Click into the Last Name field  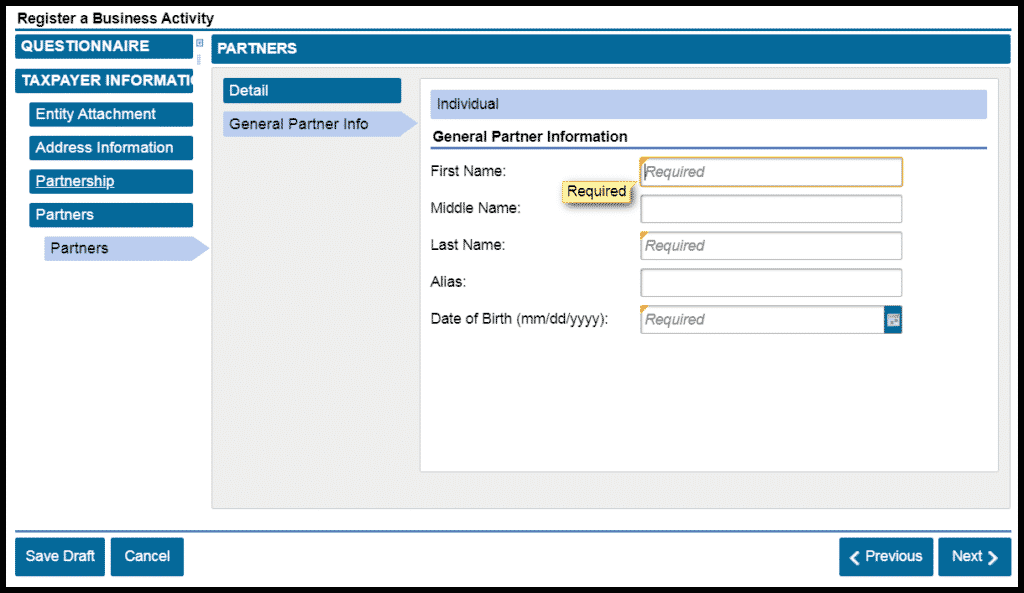coord(771,246)
